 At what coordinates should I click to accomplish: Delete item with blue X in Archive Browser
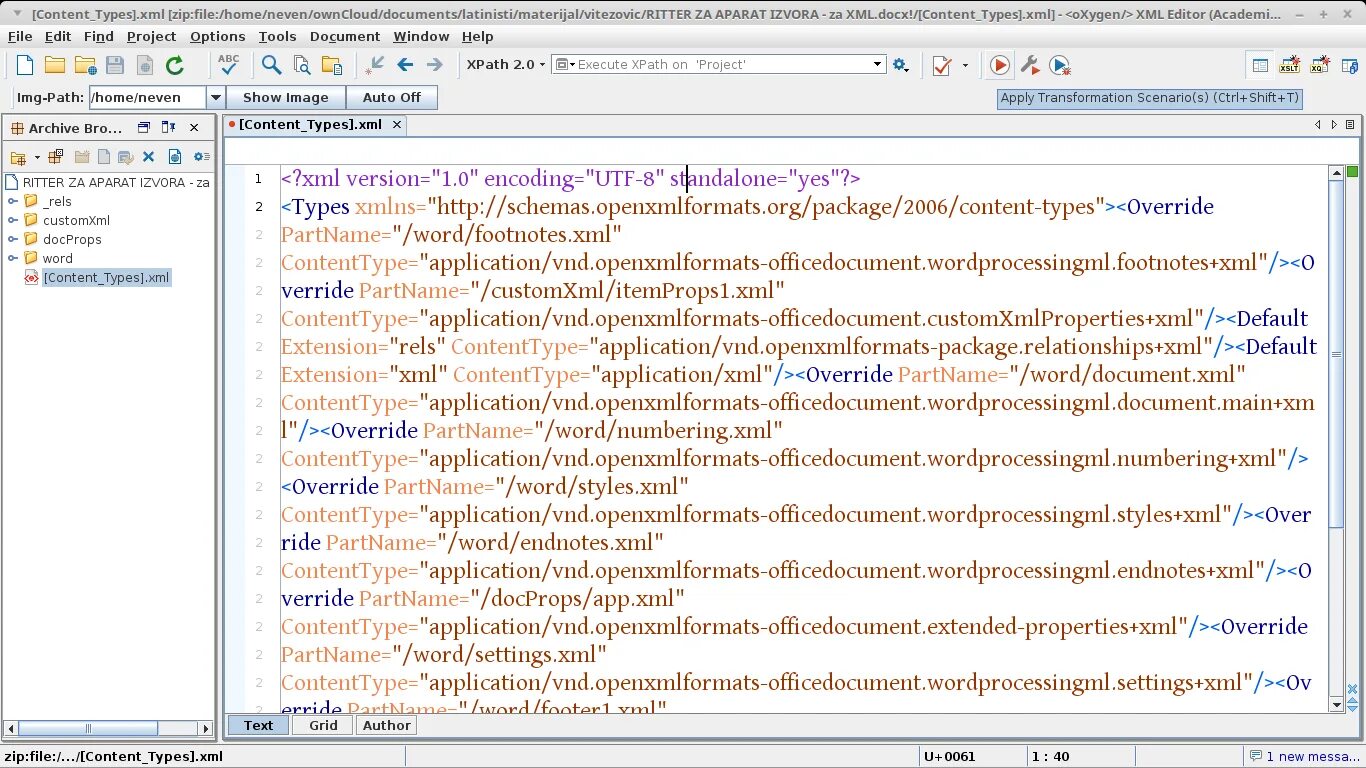(148, 157)
